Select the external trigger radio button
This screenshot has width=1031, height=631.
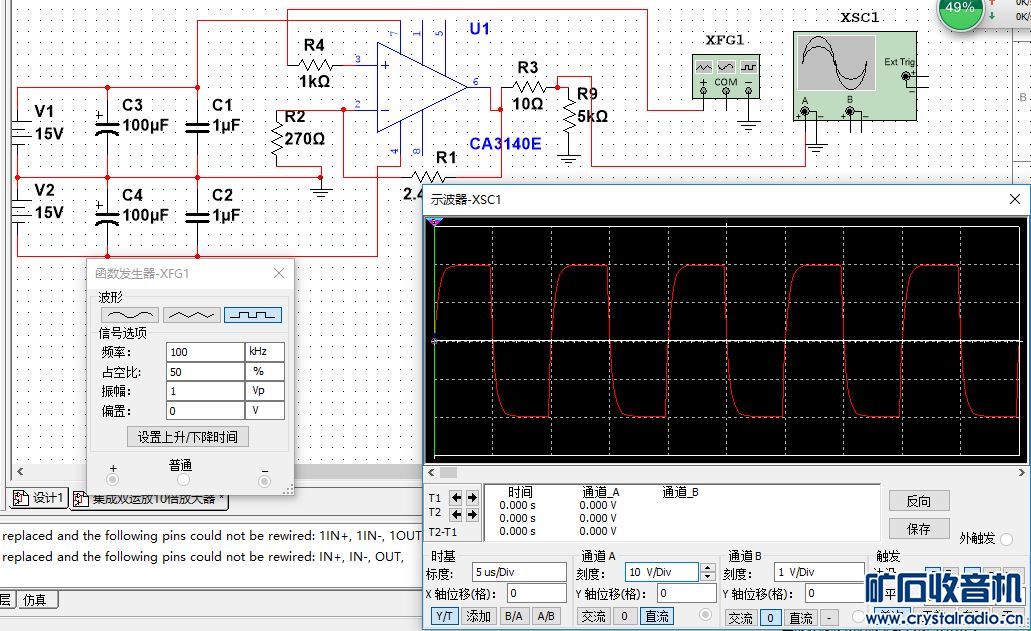click(1006, 539)
